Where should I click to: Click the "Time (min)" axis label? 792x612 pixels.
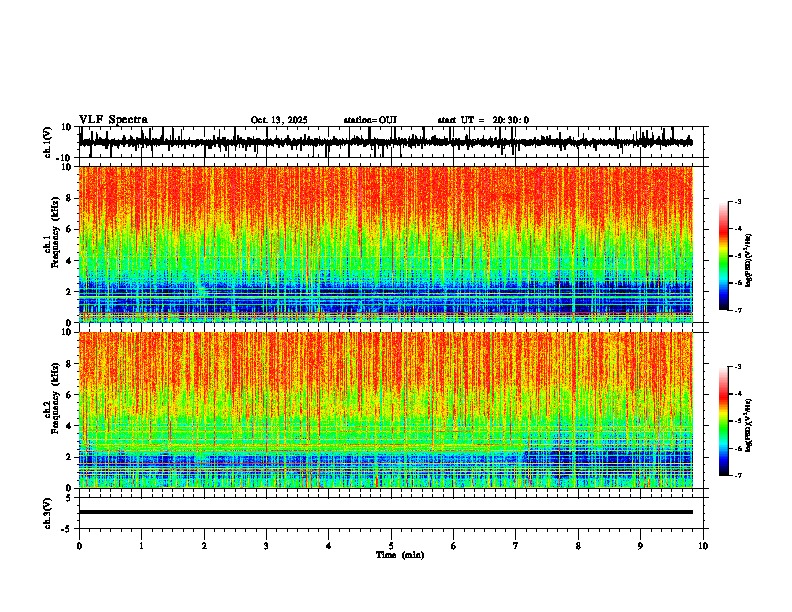(x=400, y=555)
